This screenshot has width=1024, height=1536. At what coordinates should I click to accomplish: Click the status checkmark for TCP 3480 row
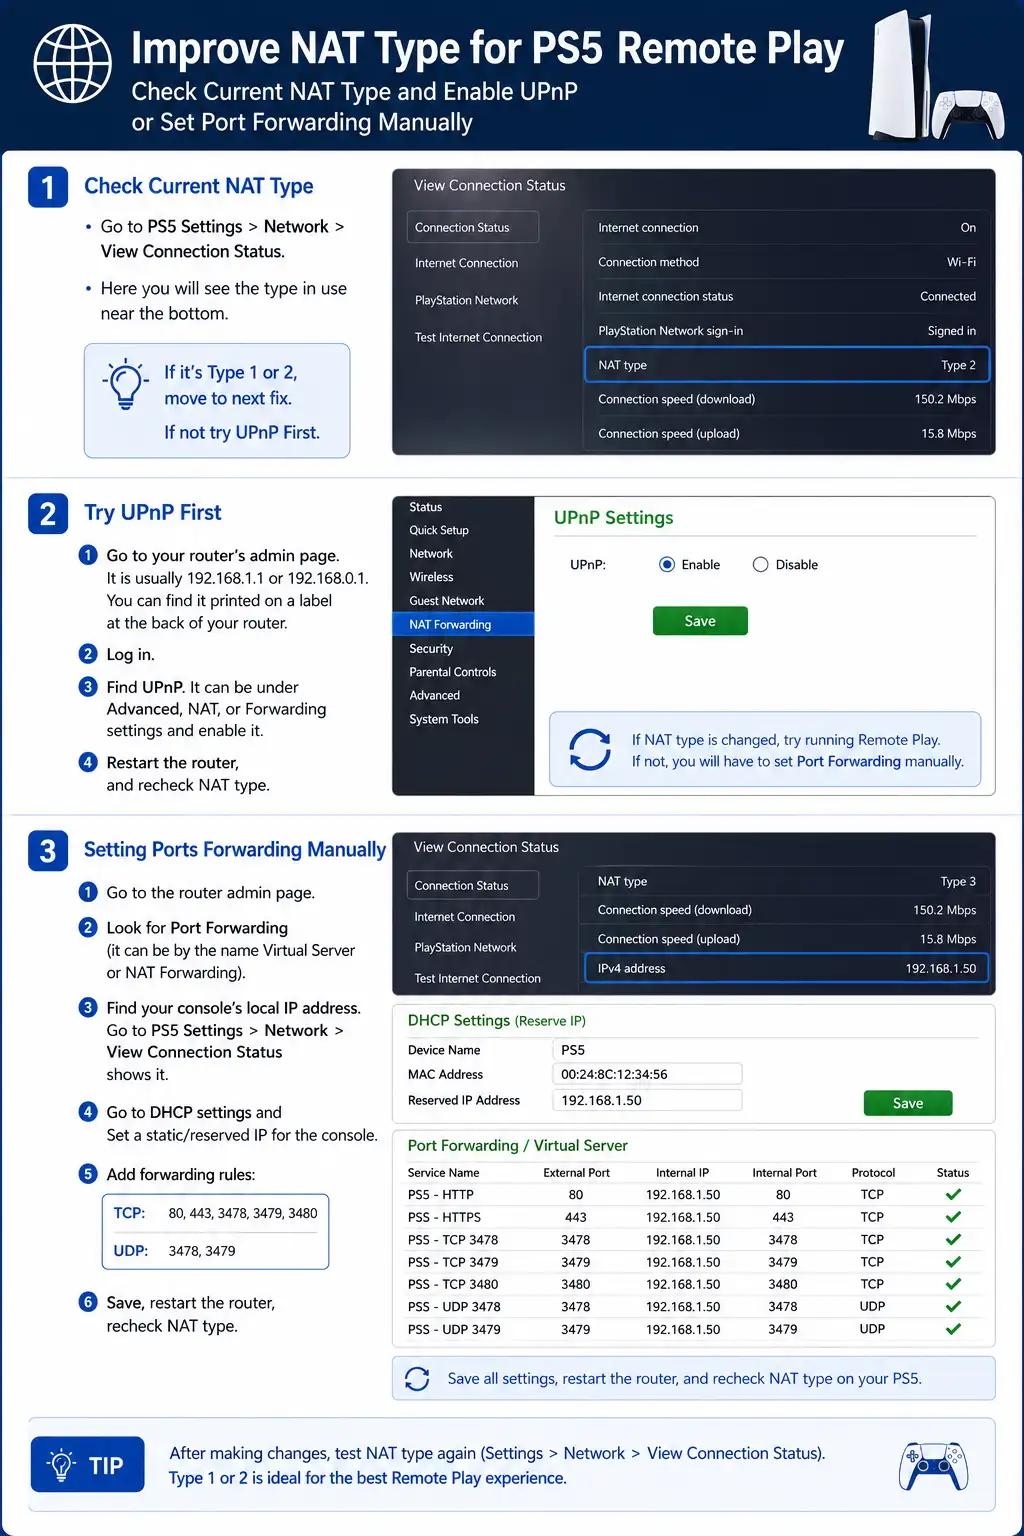pyautogui.click(x=953, y=1284)
